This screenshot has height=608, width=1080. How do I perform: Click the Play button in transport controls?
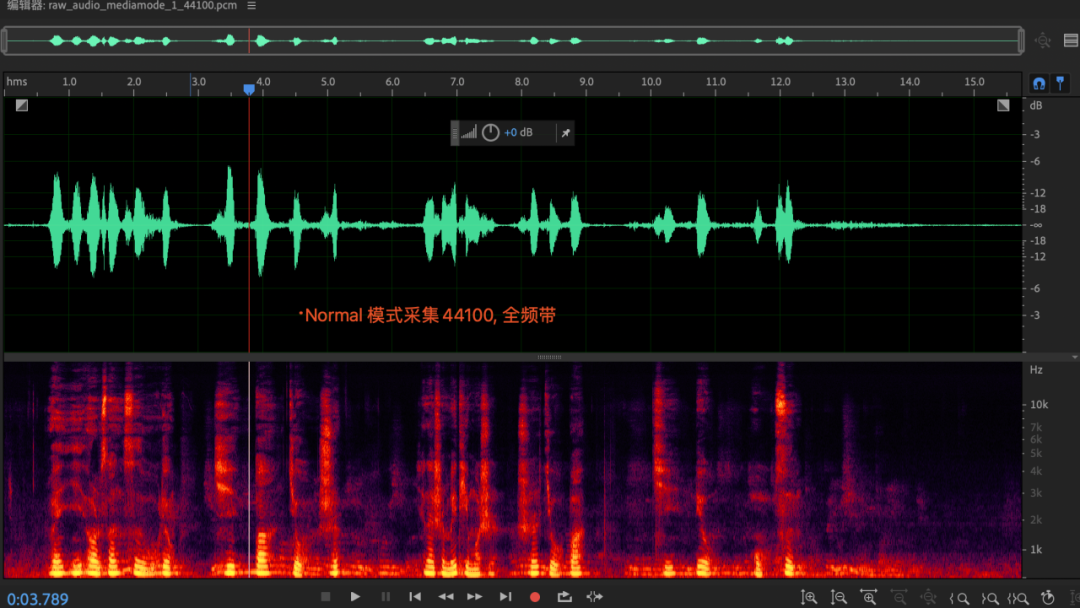(x=355, y=597)
